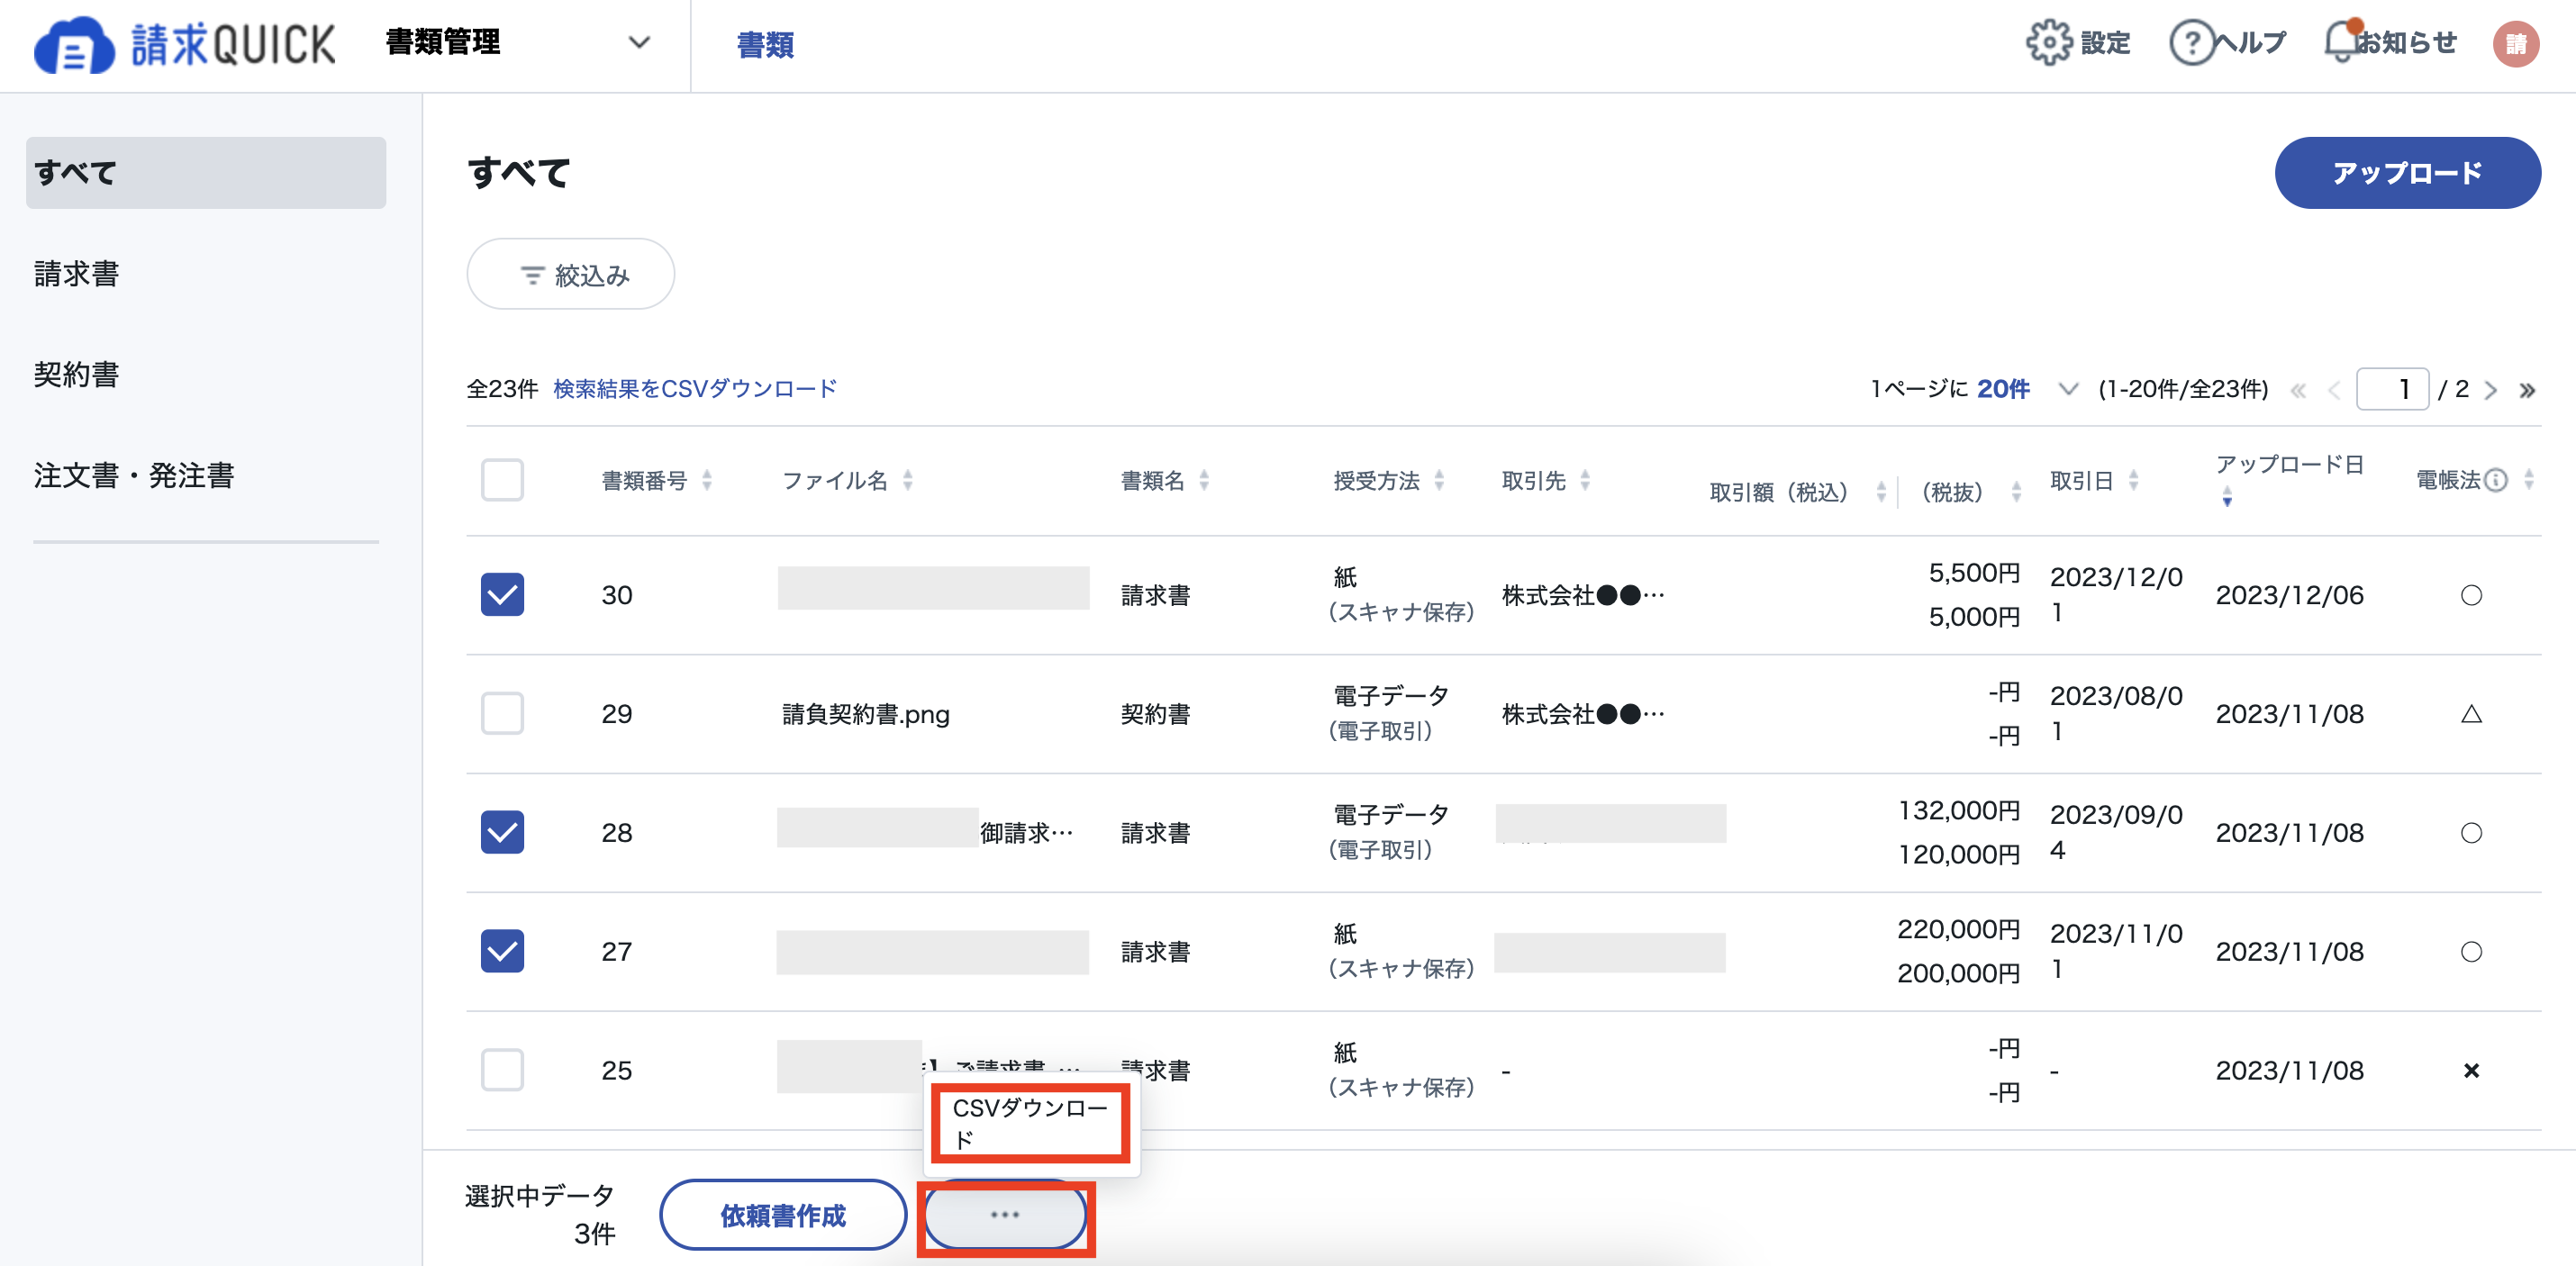Open the 書類 tab

click(x=765, y=45)
